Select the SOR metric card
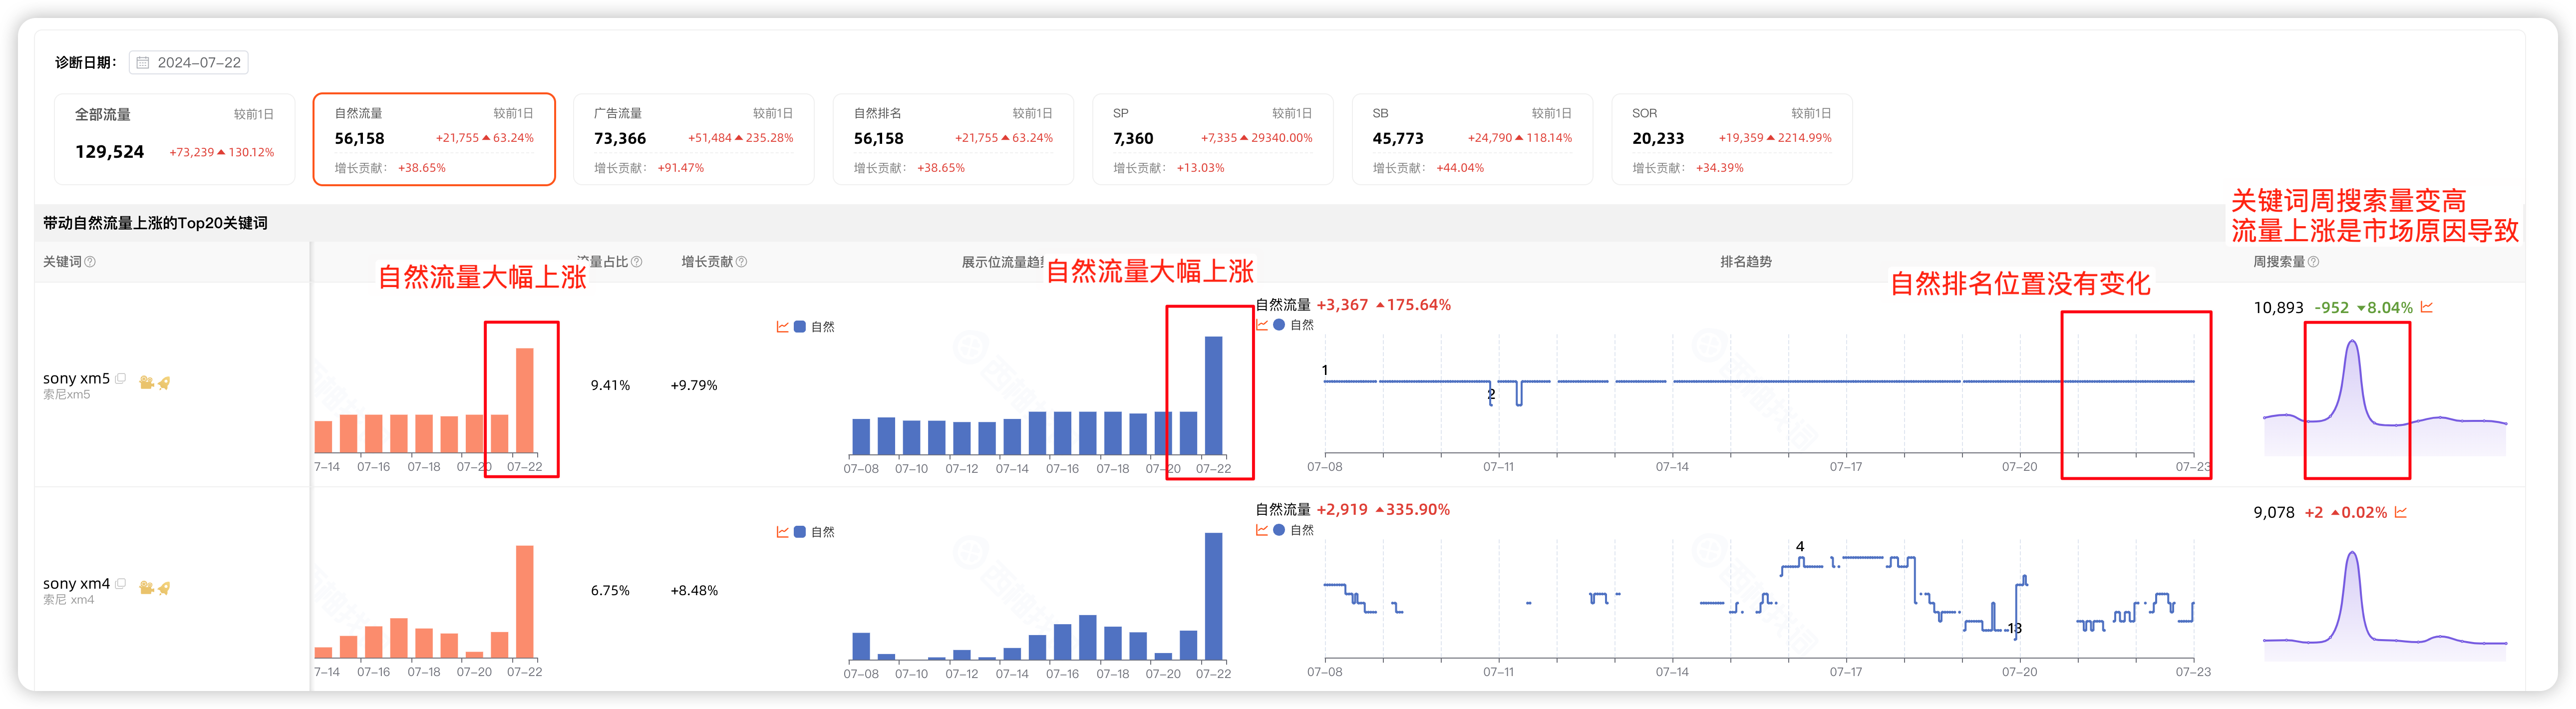2576x709 pixels. coord(1731,139)
